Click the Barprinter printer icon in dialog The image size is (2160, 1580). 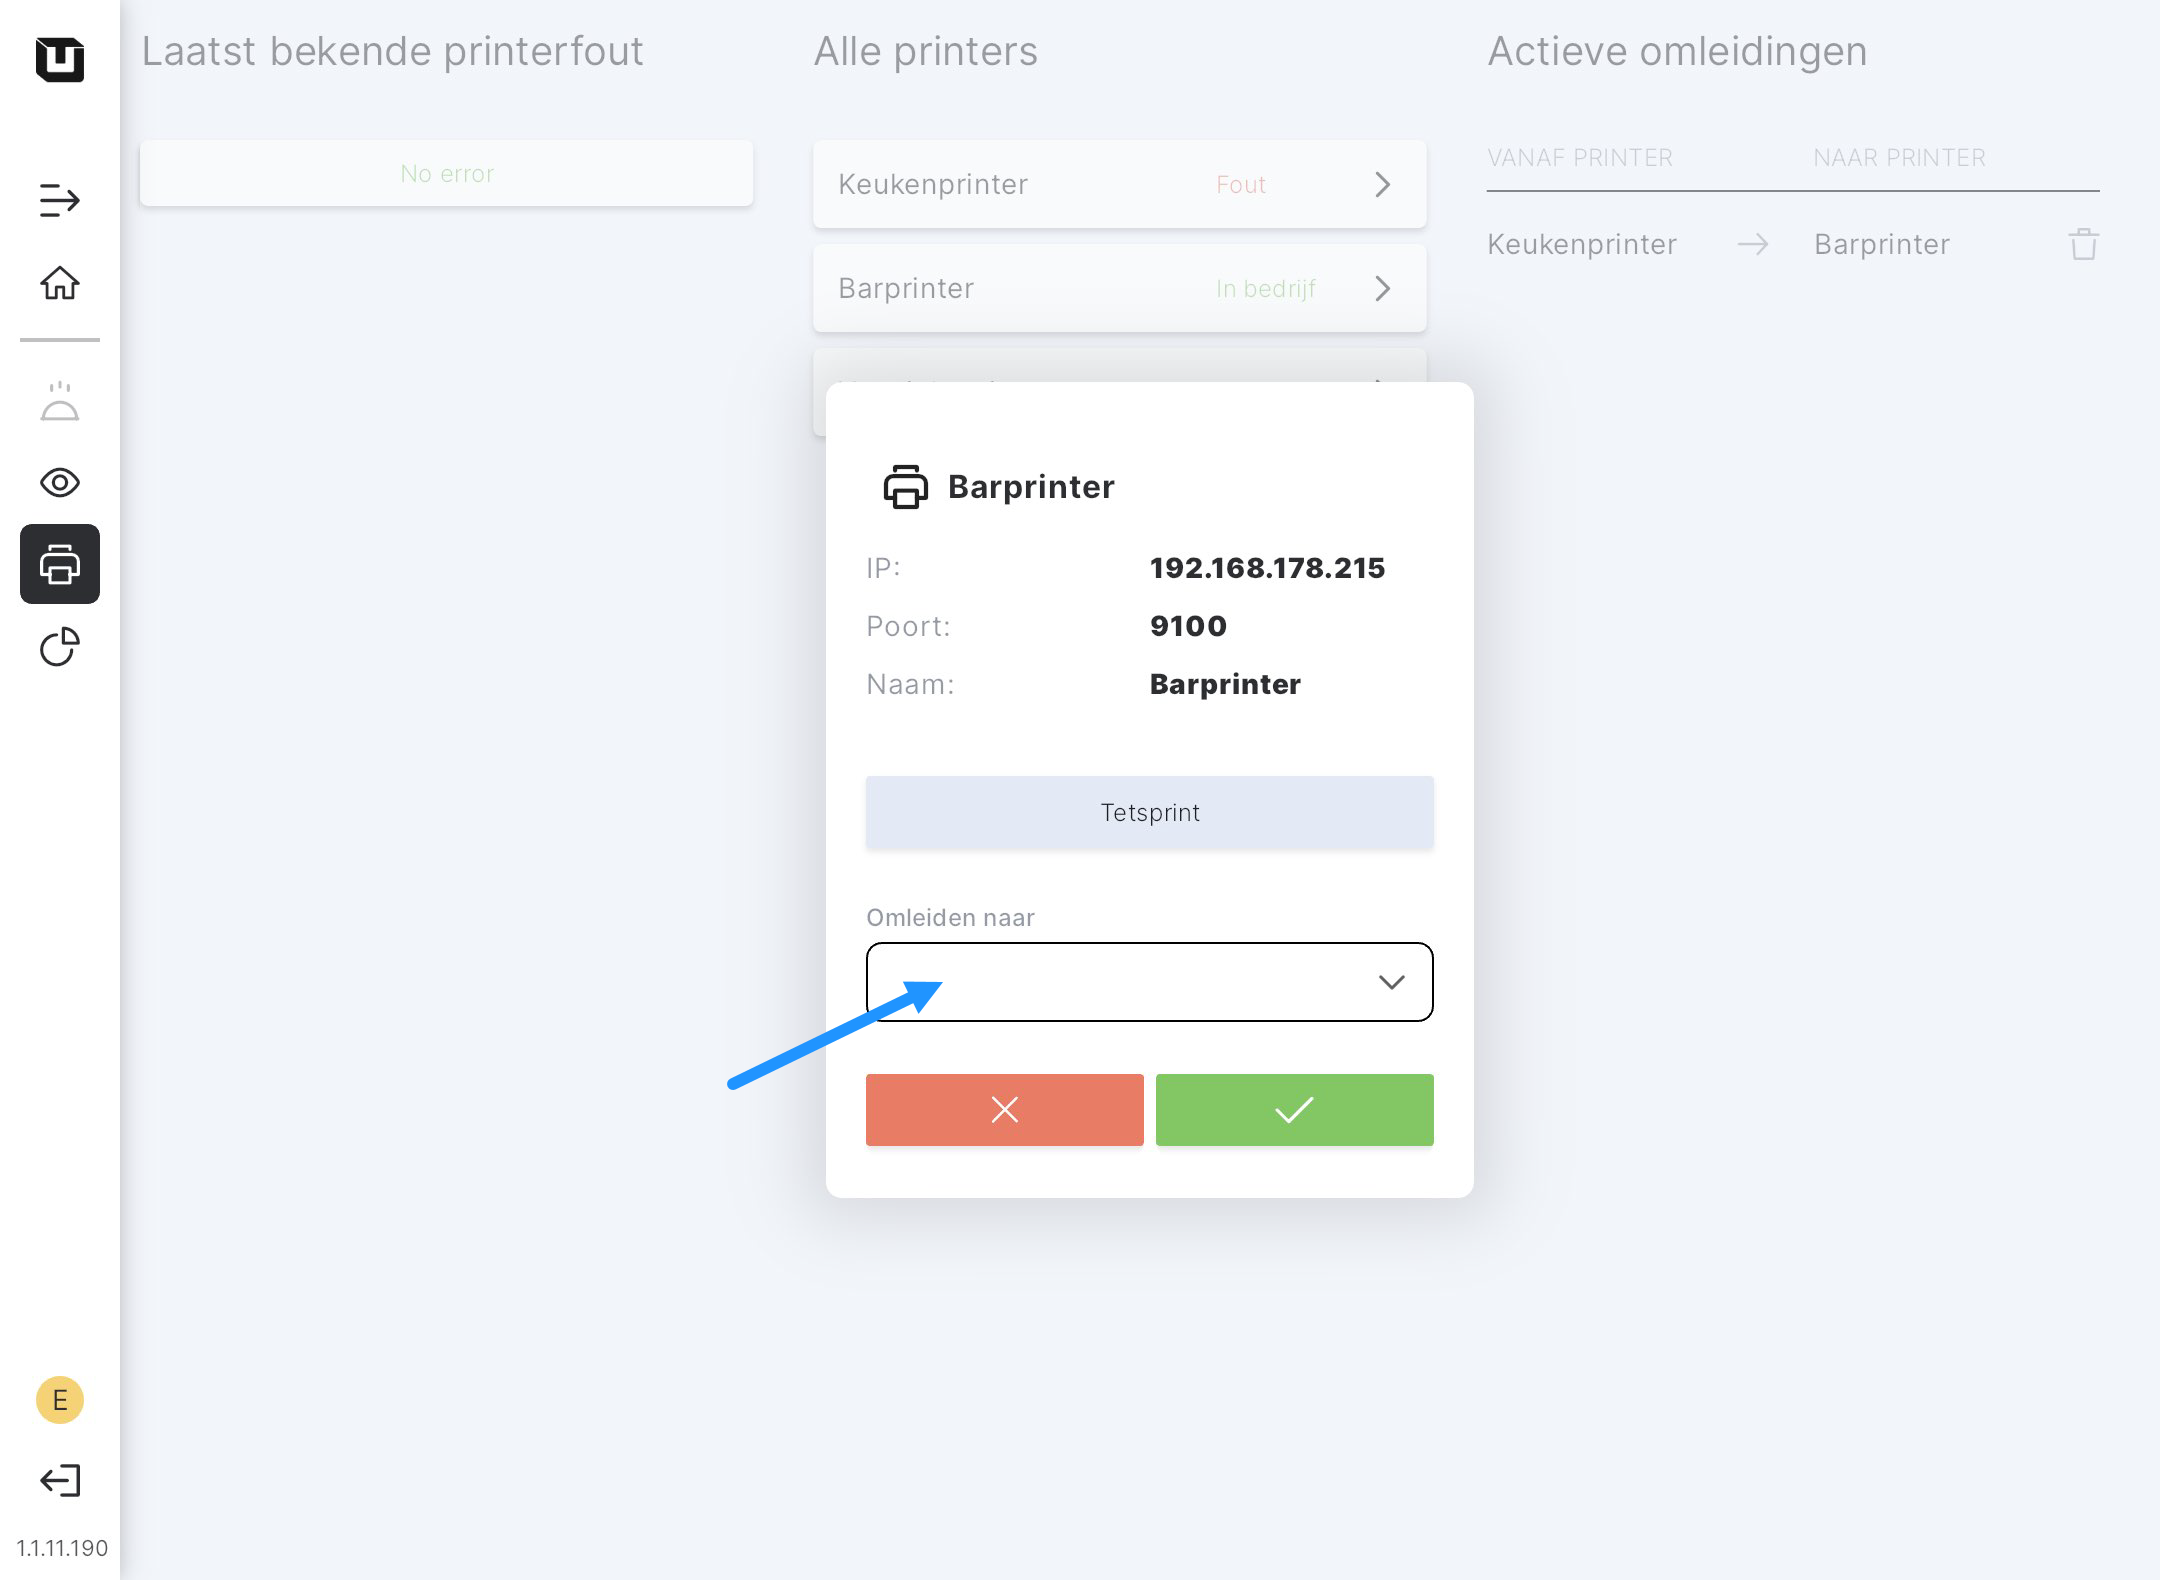[905, 487]
